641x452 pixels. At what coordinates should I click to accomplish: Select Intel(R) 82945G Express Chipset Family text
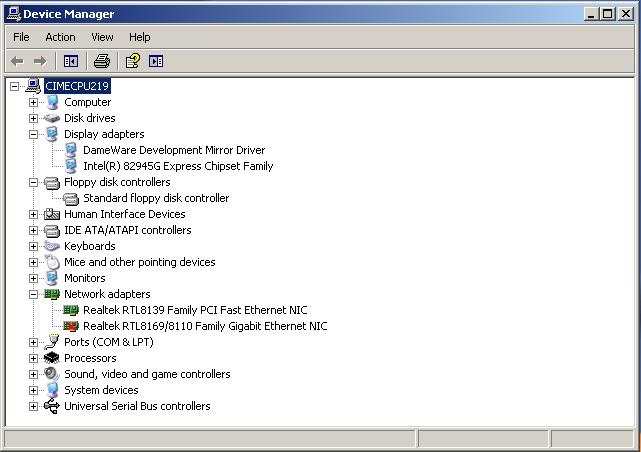coord(178,166)
